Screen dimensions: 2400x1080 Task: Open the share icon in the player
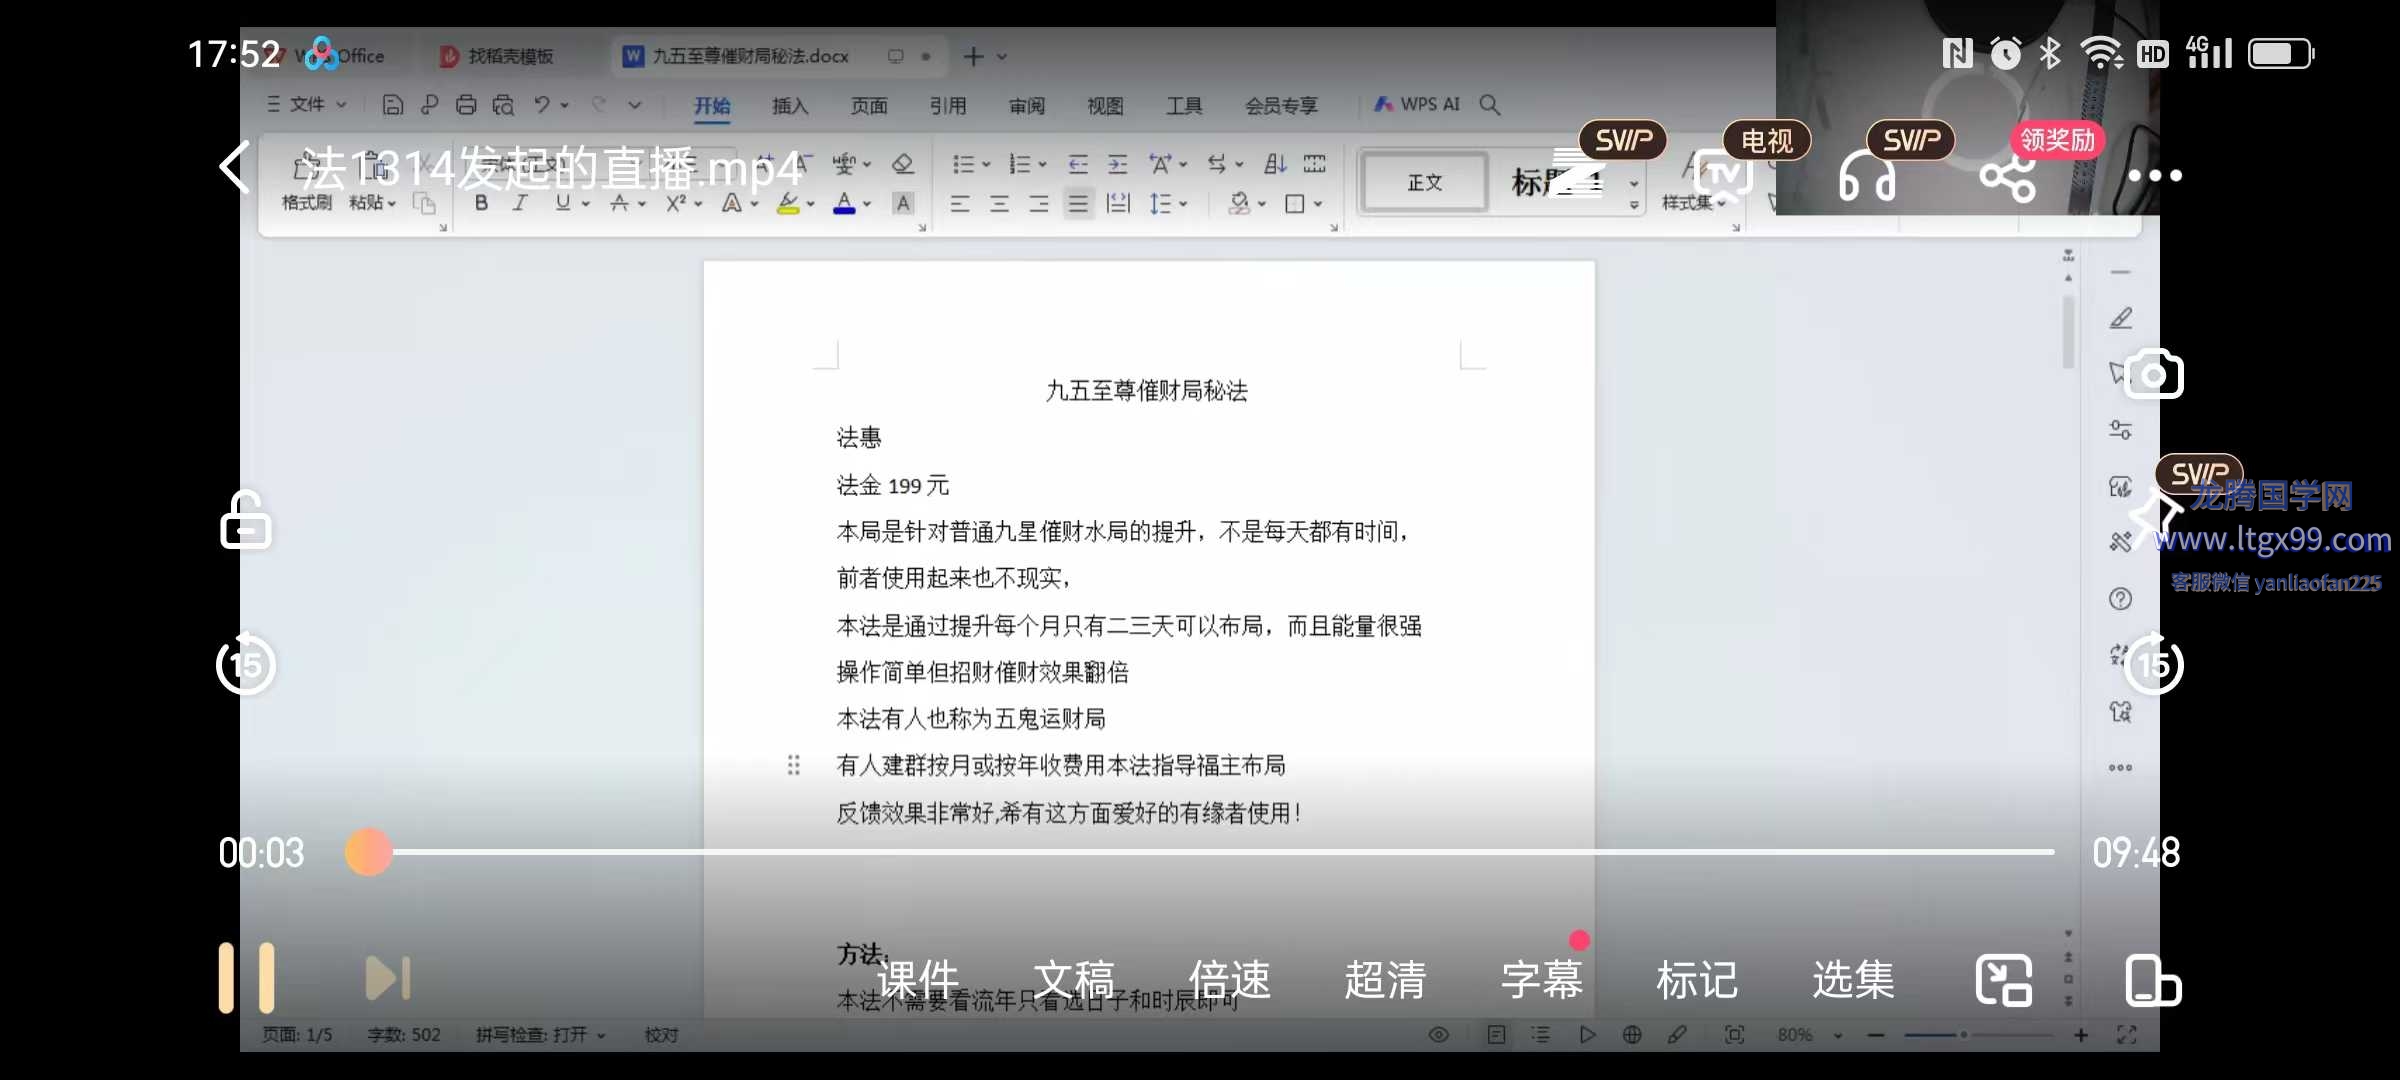(x=2008, y=176)
